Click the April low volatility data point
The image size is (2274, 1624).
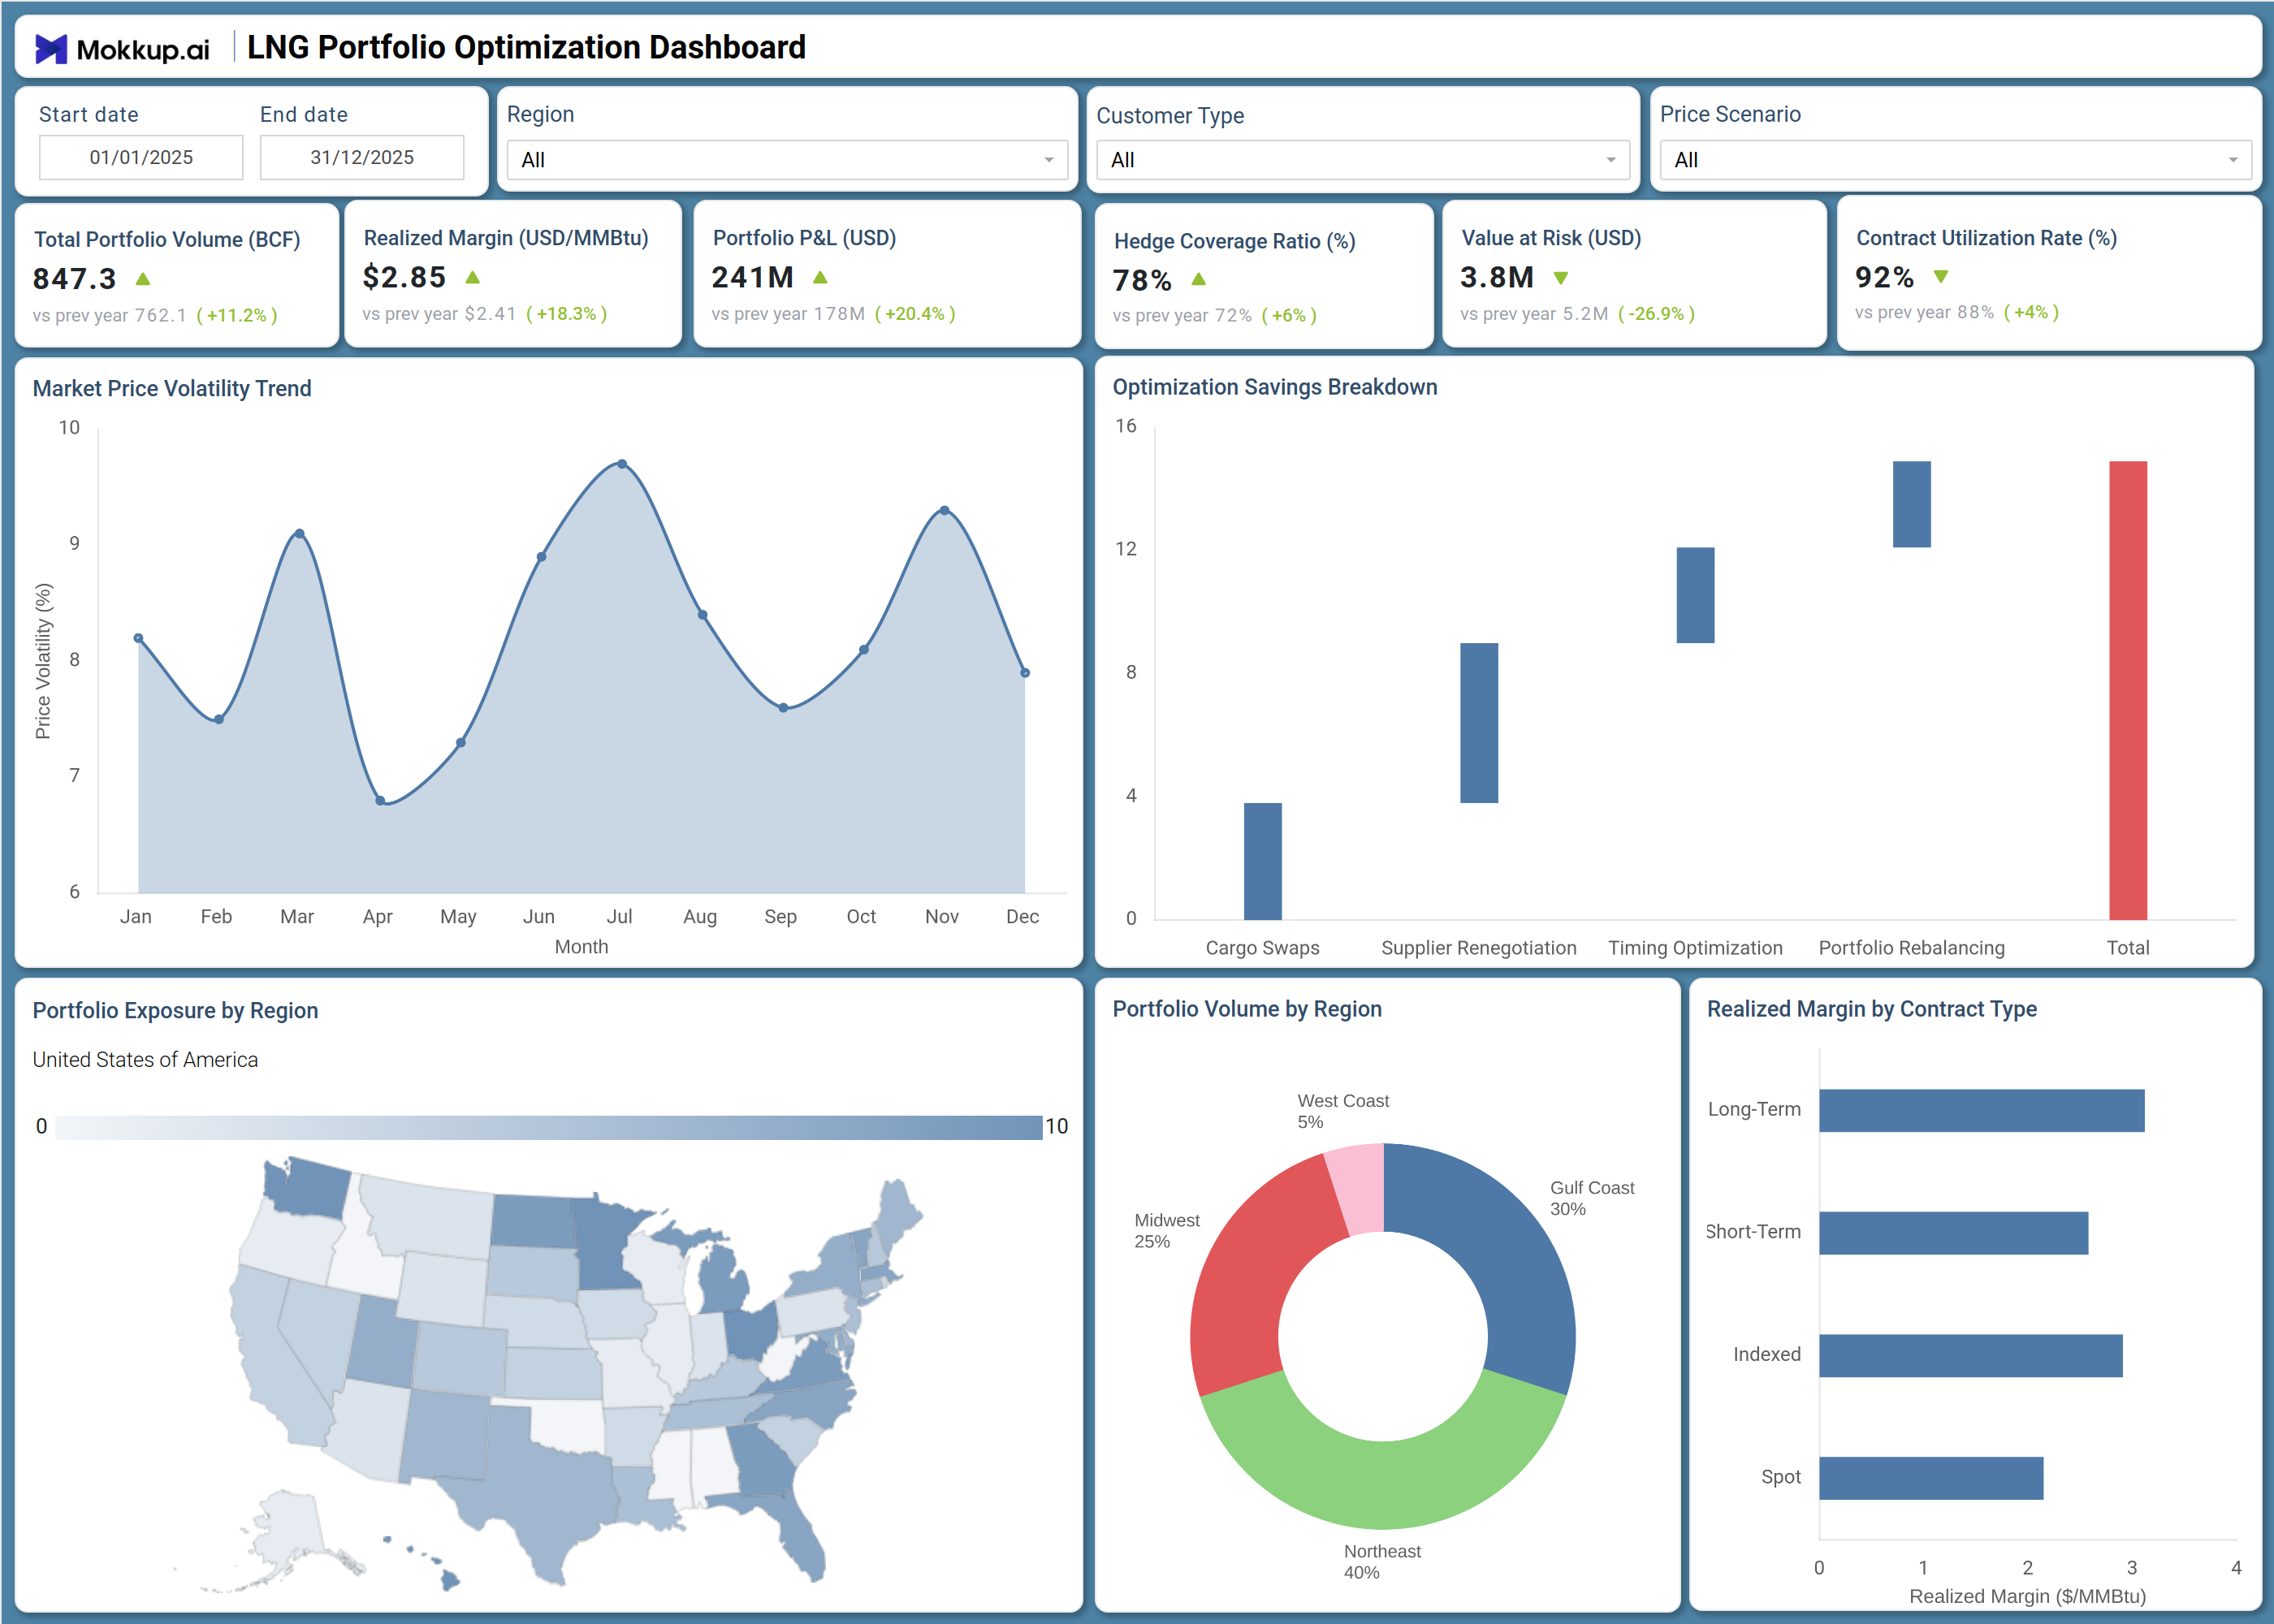tap(380, 801)
